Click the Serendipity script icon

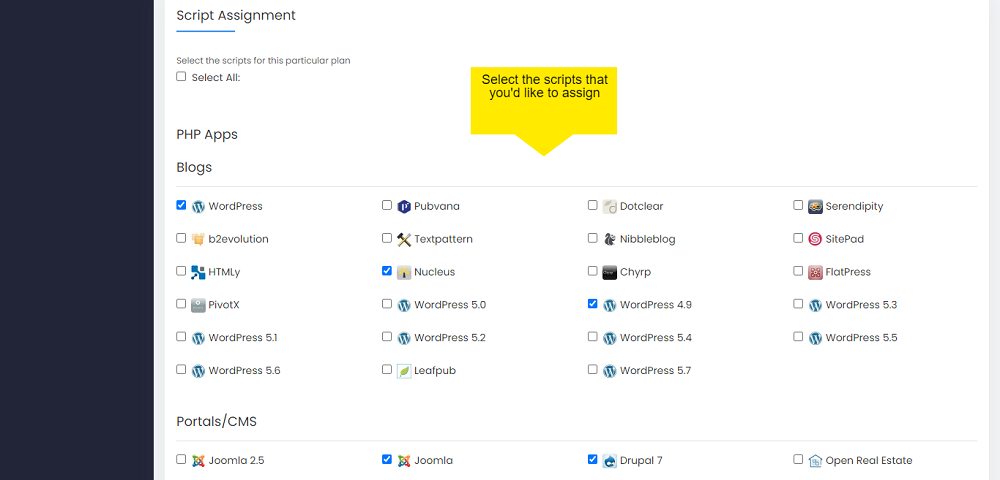point(815,207)
